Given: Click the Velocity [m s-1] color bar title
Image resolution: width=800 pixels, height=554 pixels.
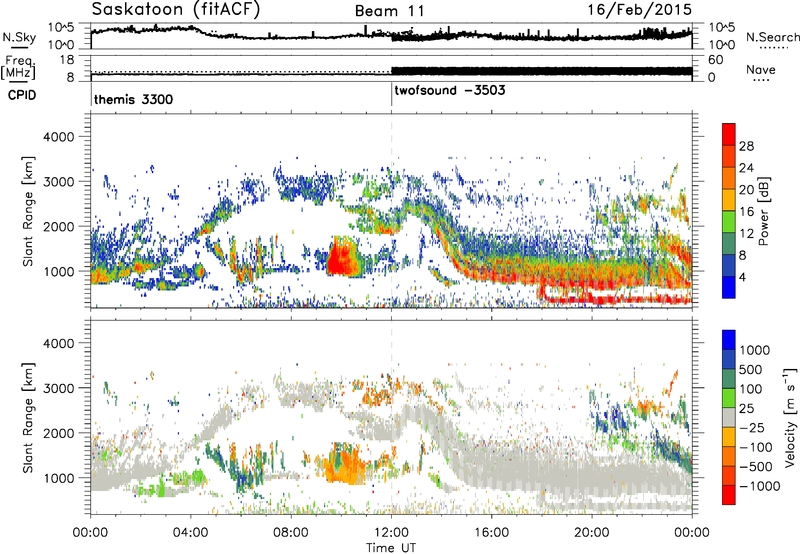Looking at the screenshot, I should click(x=790, y=417).
